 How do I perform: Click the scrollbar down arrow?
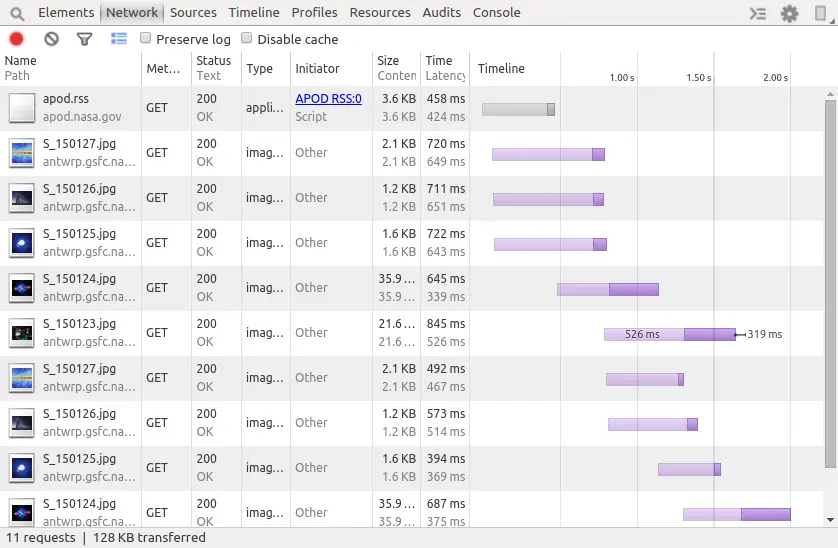830,520
